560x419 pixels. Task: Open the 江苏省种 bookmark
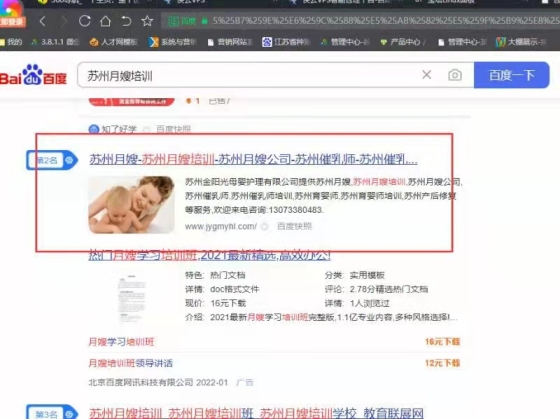[x=286, y=42]
